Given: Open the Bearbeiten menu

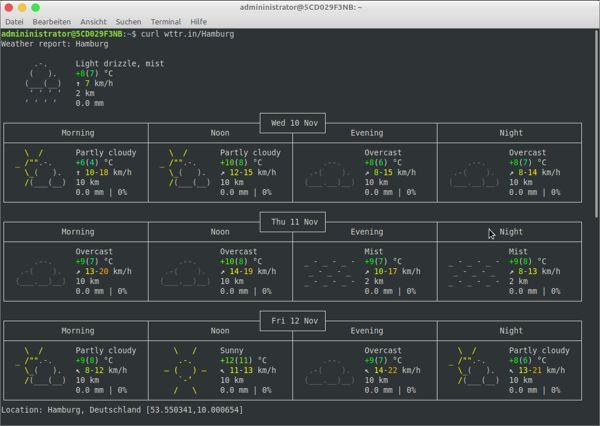Looking at the screenshot, I should 51,21.
